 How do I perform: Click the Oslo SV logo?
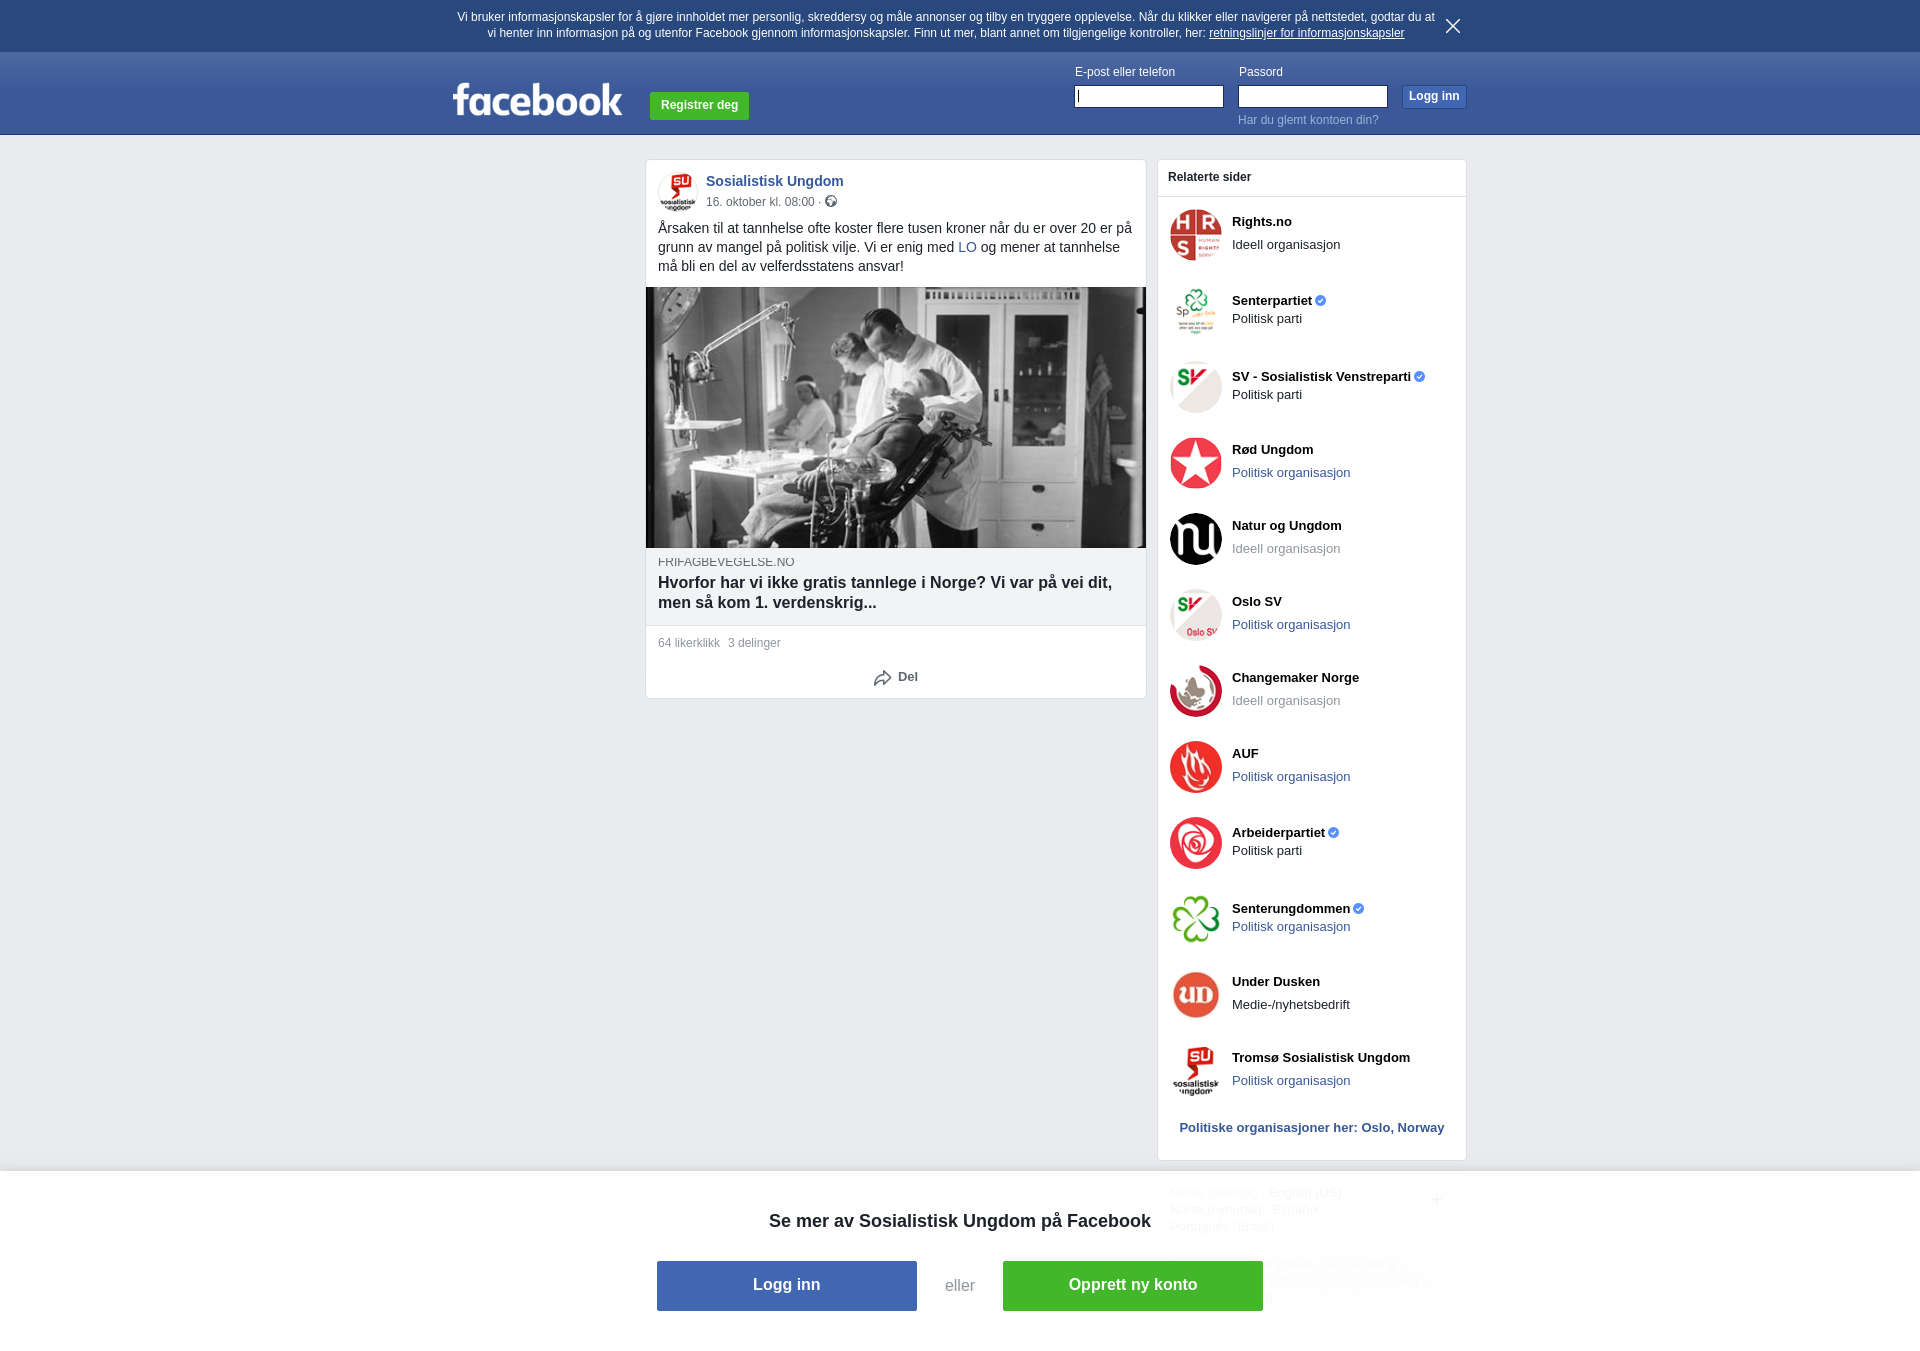(1196, 615)
